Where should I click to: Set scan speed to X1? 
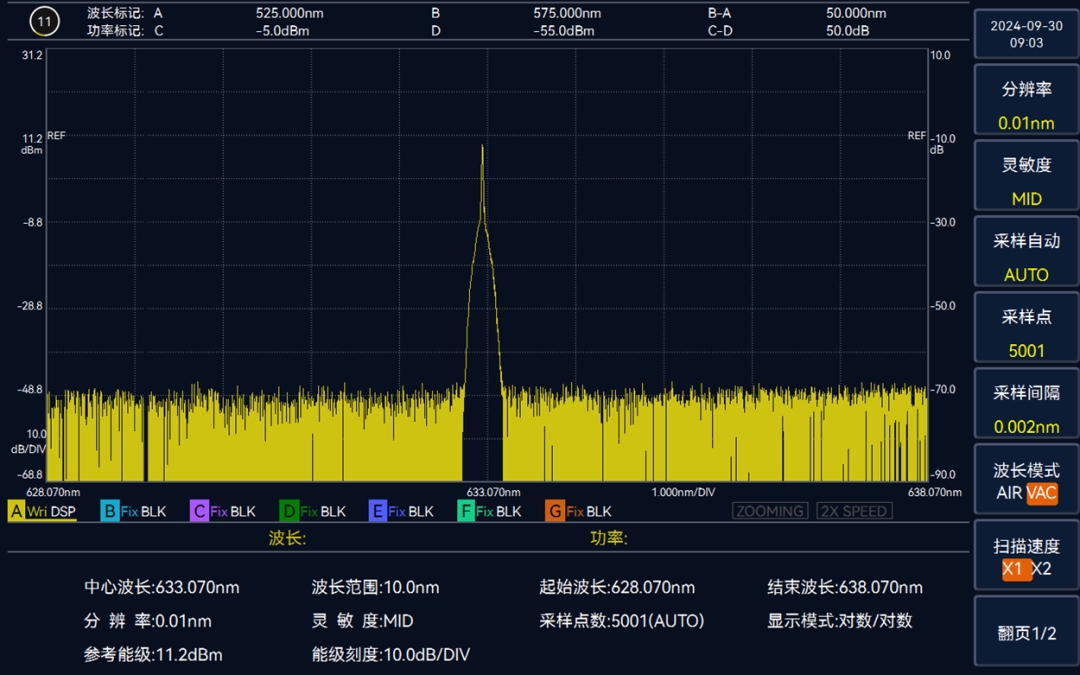click(x=1013, y=569)
